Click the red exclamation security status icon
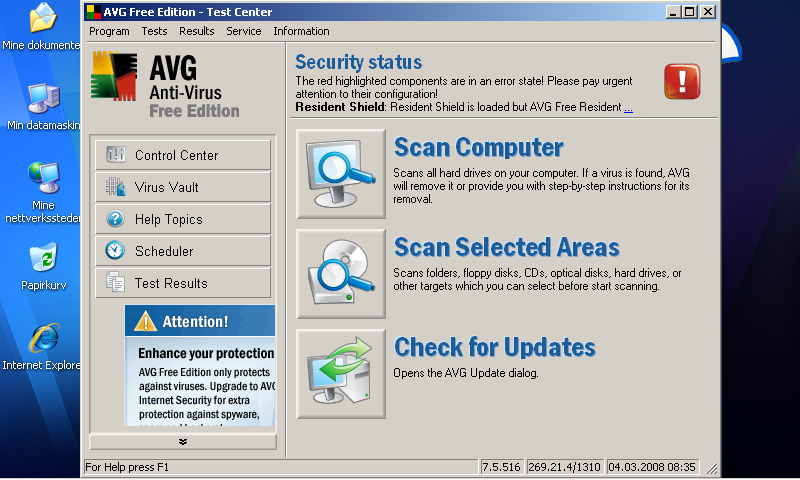The width and height of the screenshot is (800, 480). click(x=682, y=82)
